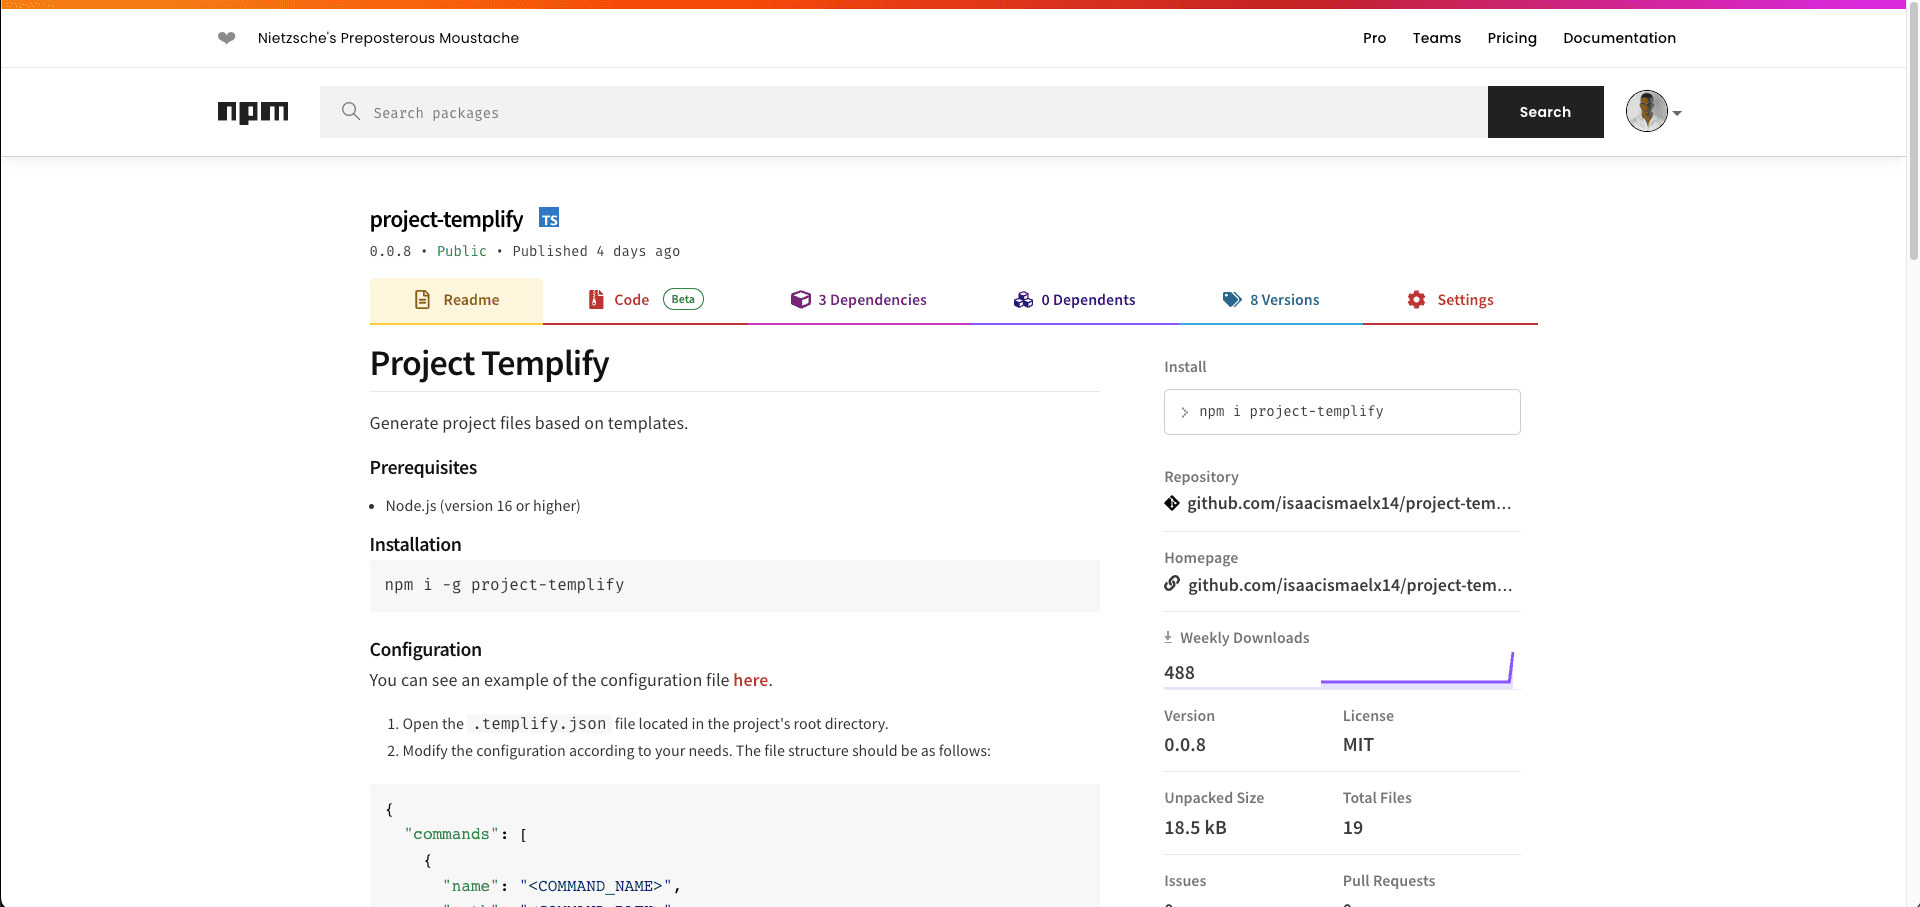Click the TS TypeScript badge beside package name
The width and height of the screenshot is (1920, 907).
pyautogui.click(x=548, y=217)
